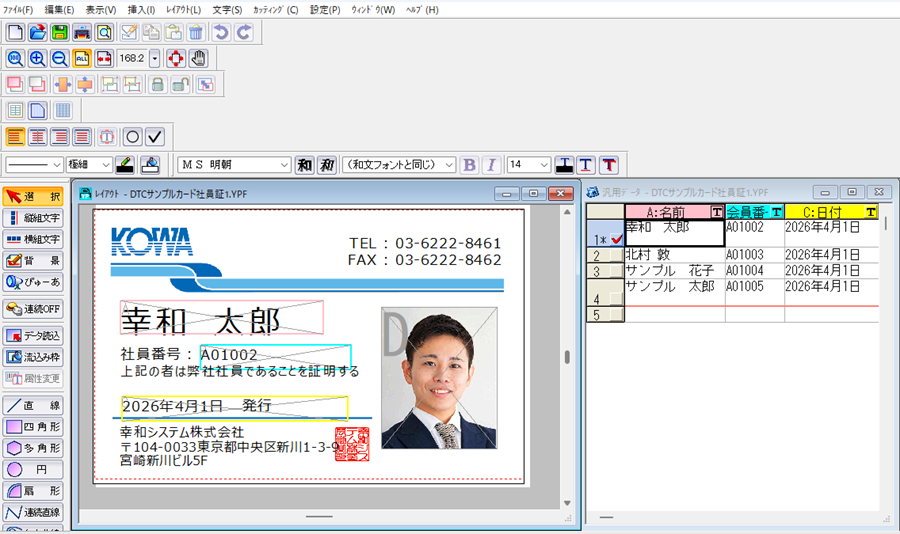Click the データ読込 data import button

pos(33,336)
